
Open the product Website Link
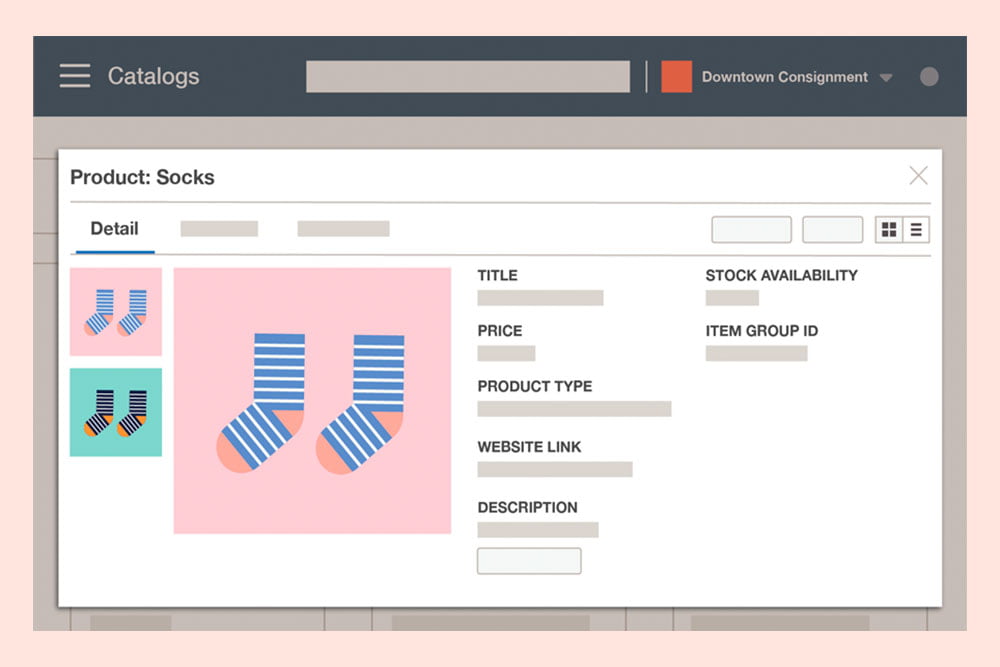pyautogui.click(x=556, y=469)
